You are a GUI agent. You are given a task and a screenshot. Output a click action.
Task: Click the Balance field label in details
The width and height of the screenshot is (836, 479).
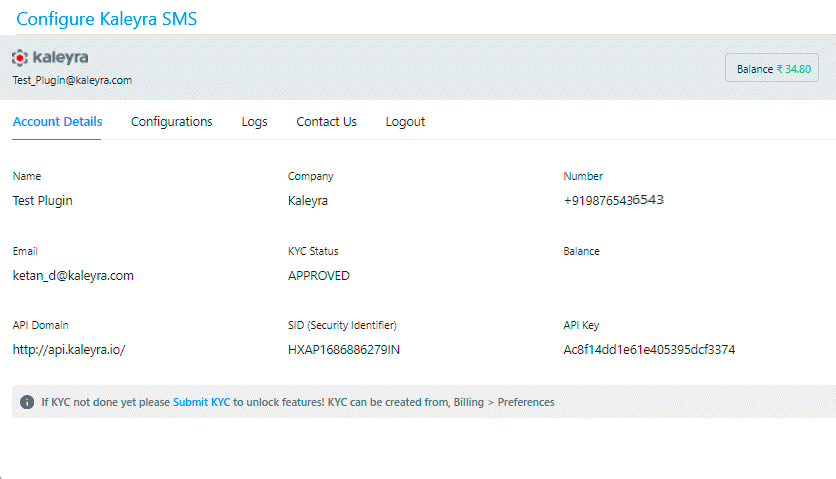pos(581,251)
